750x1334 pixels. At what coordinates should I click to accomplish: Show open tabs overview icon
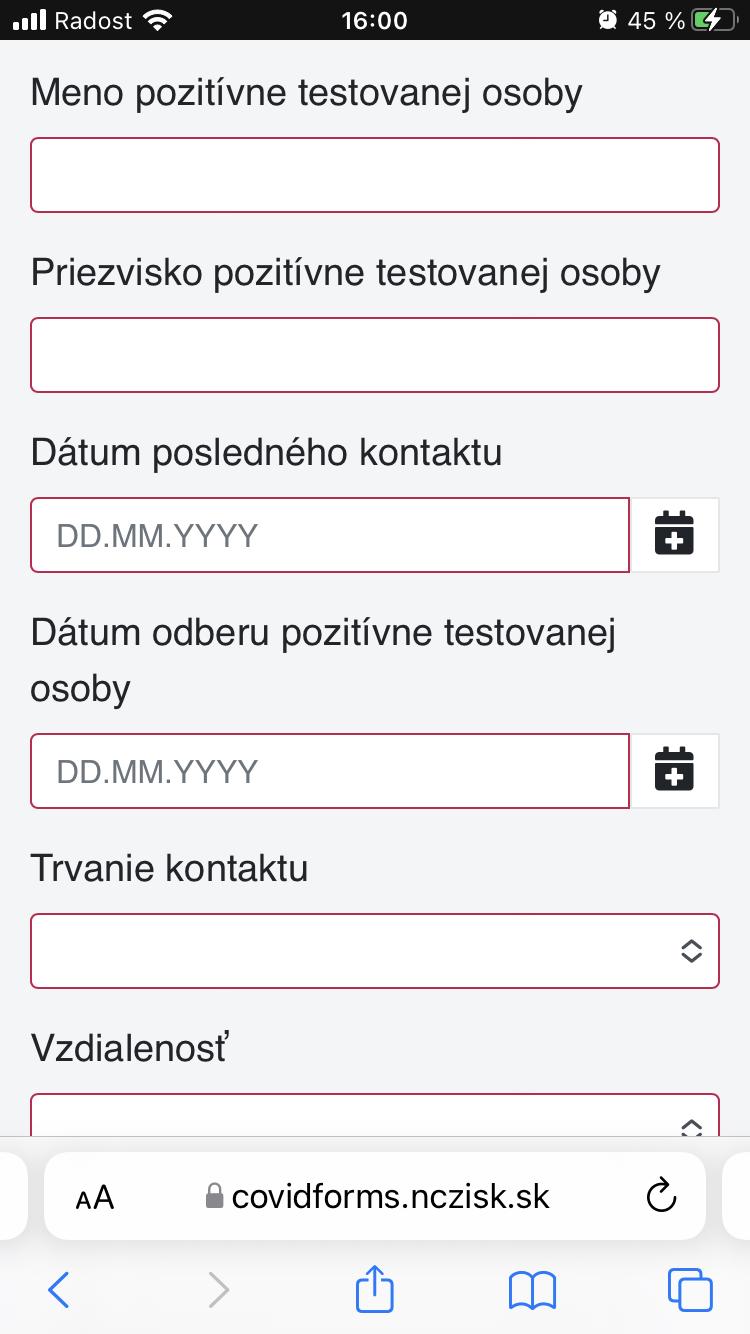click(690, 1289)
